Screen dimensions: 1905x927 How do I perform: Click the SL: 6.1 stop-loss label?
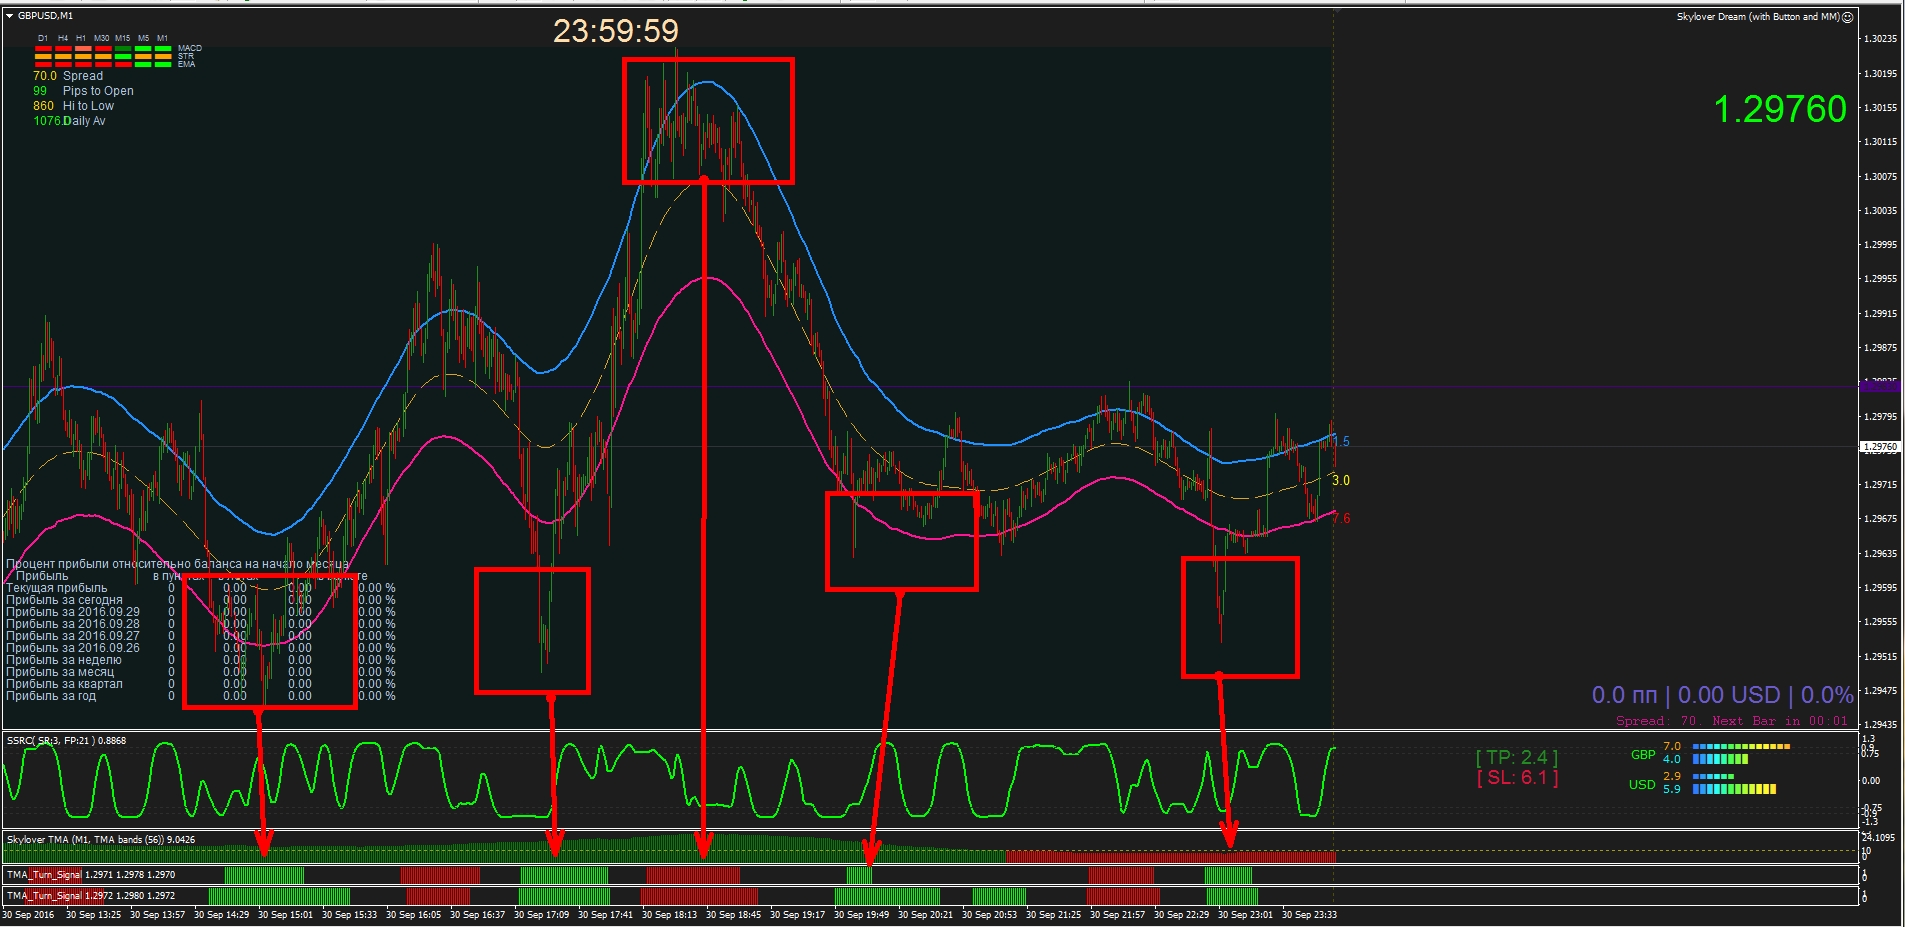(1517, 777)
